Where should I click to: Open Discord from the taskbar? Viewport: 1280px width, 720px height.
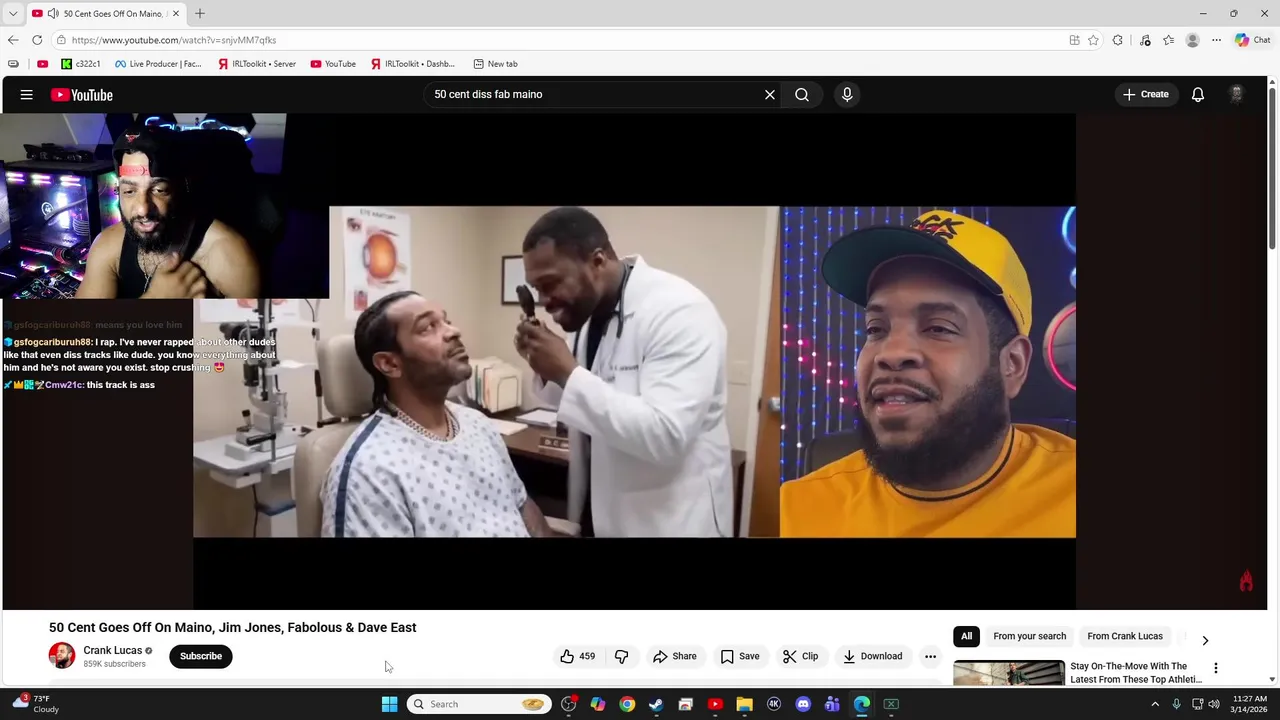[803, 704]
